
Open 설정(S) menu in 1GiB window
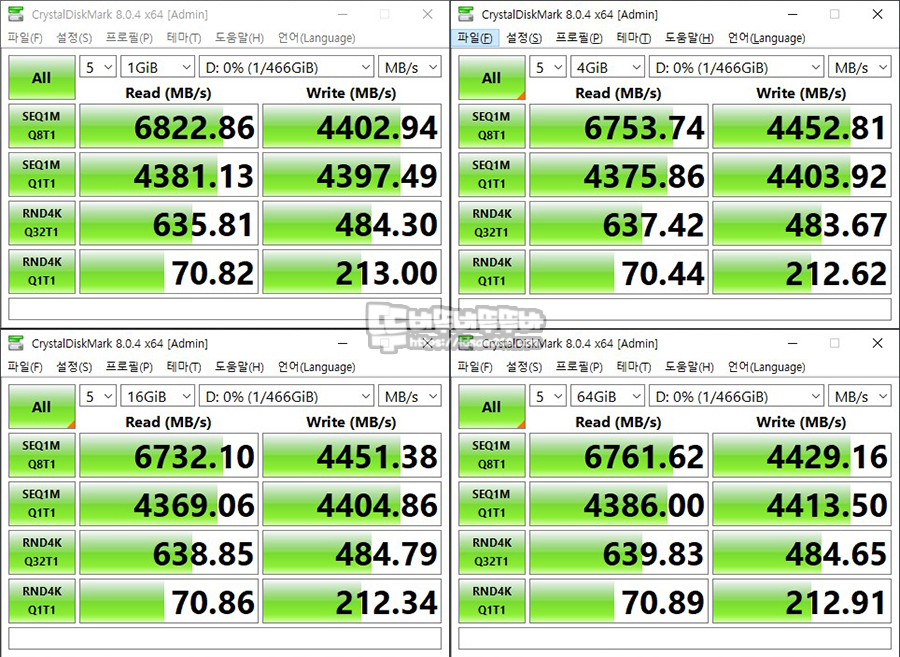[73, 38]
